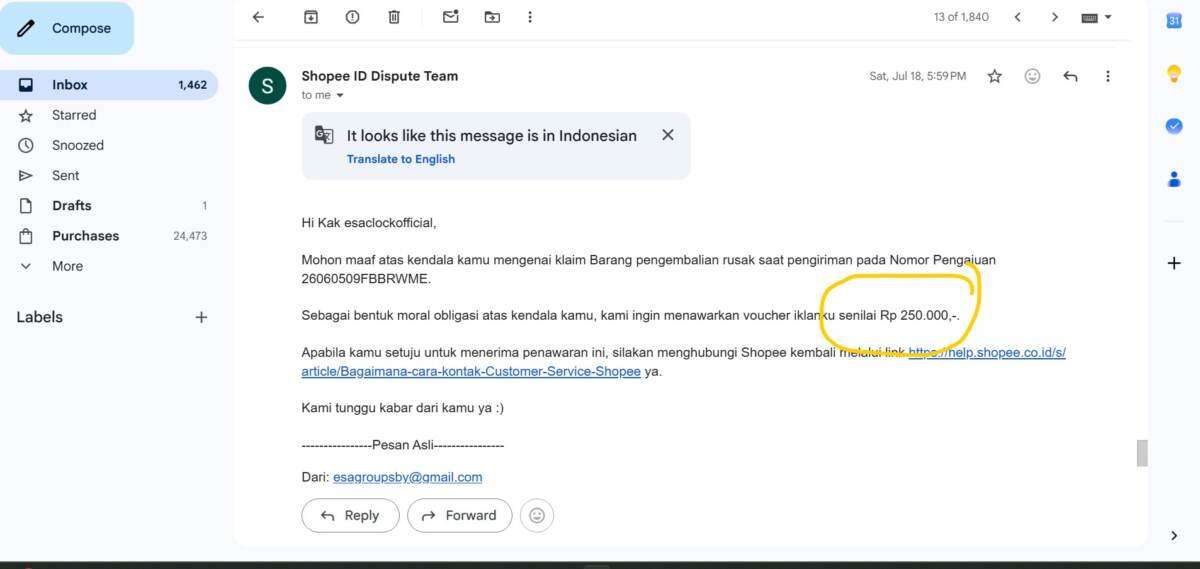Viewport: 1200px width, 569px height.
Task: Open the input tools keyboard dropdown
Action: (1097, 17)
